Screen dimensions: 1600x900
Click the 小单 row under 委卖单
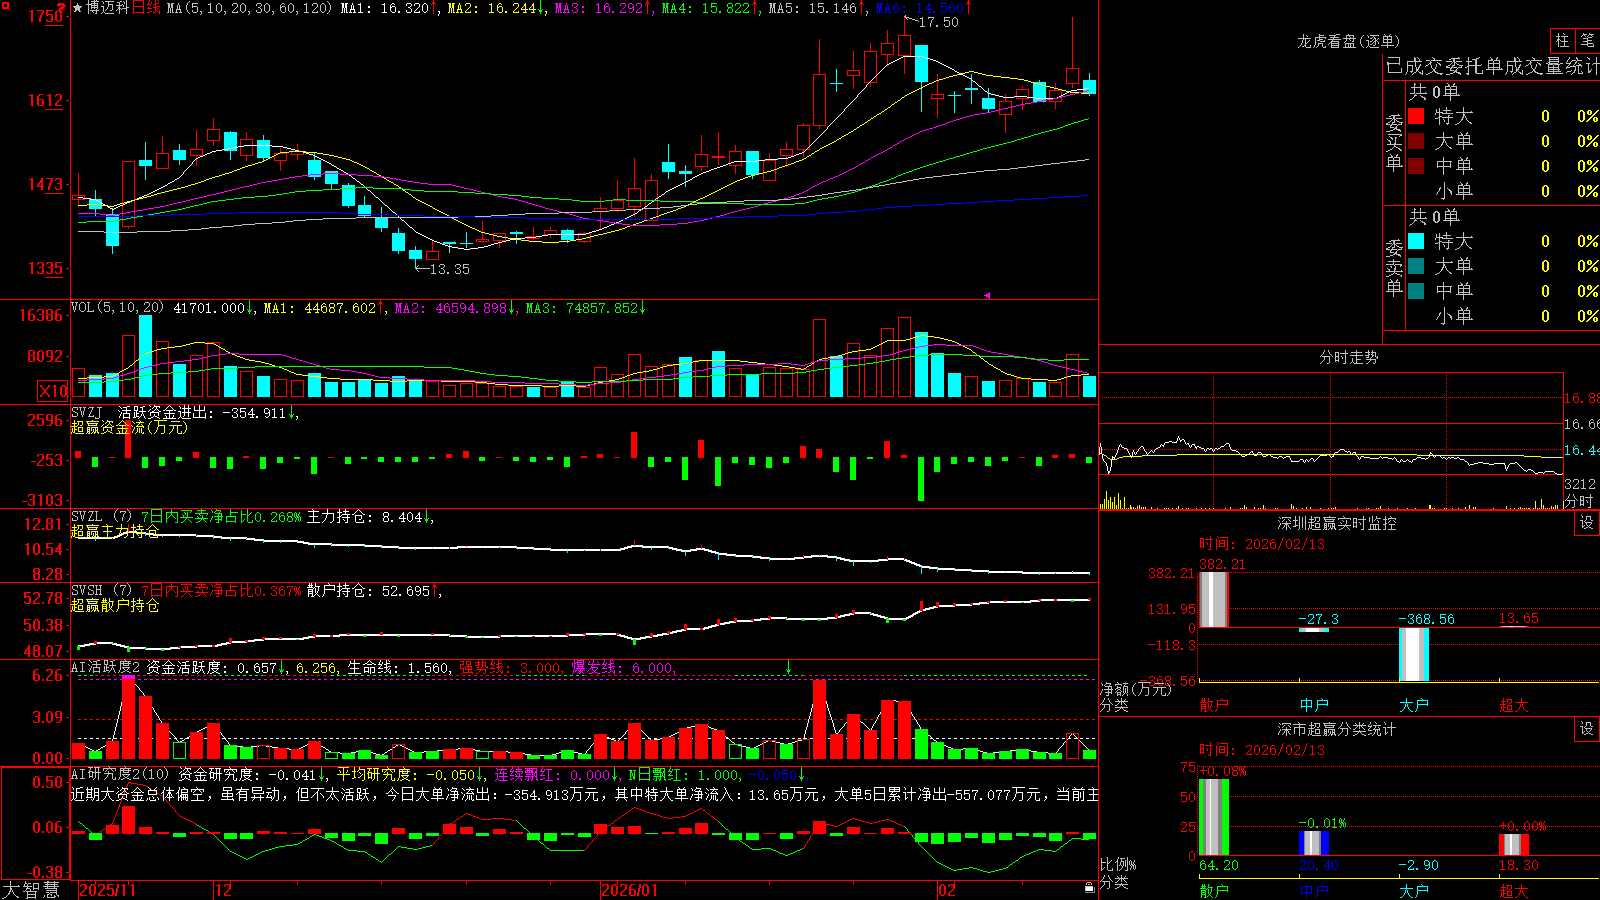tap(1503, 316)
